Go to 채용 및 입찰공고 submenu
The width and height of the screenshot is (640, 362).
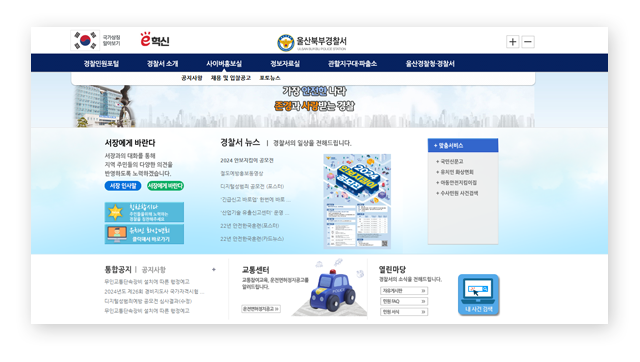231,78
